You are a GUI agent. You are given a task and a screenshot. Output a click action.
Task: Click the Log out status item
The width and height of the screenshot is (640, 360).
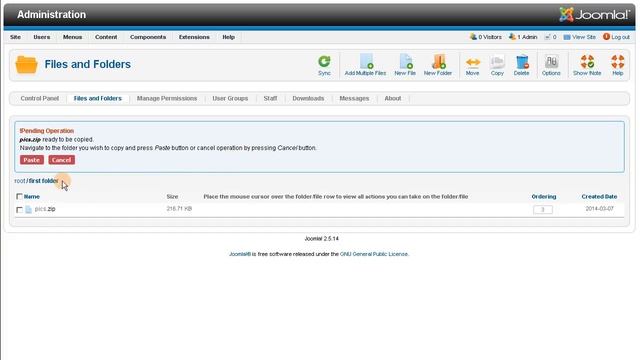(x=616, y=37)
